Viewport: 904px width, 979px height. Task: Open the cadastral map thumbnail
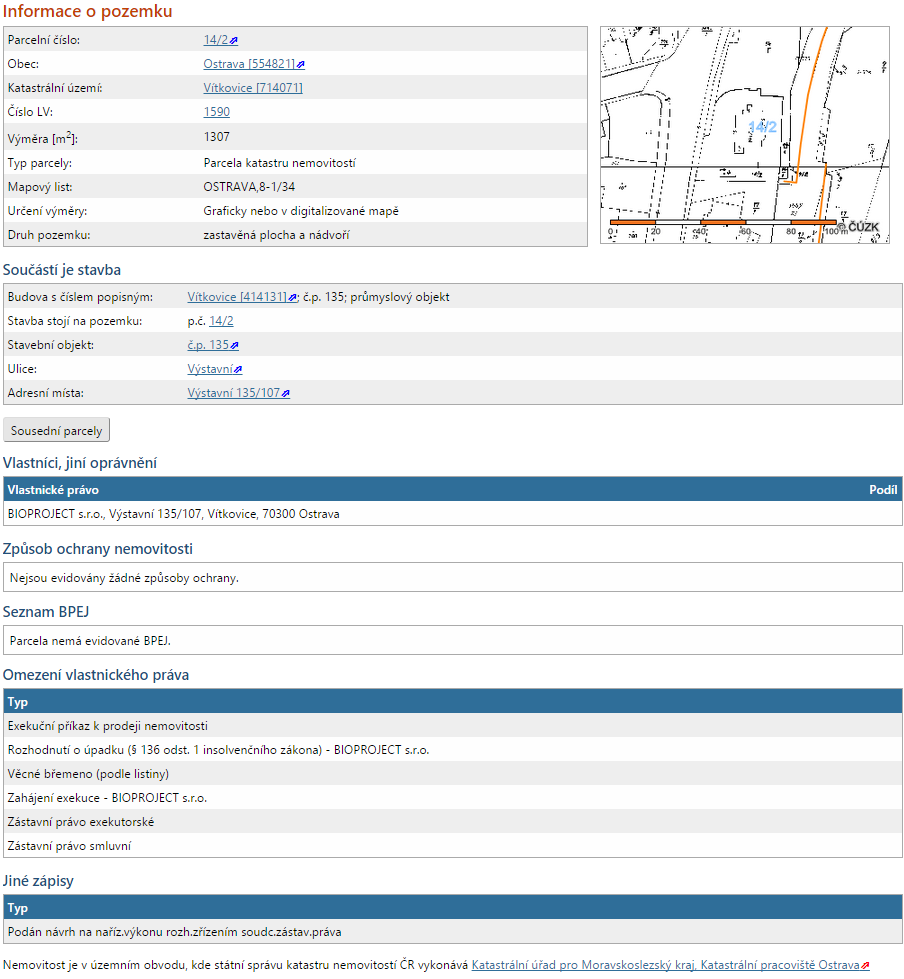745,135
